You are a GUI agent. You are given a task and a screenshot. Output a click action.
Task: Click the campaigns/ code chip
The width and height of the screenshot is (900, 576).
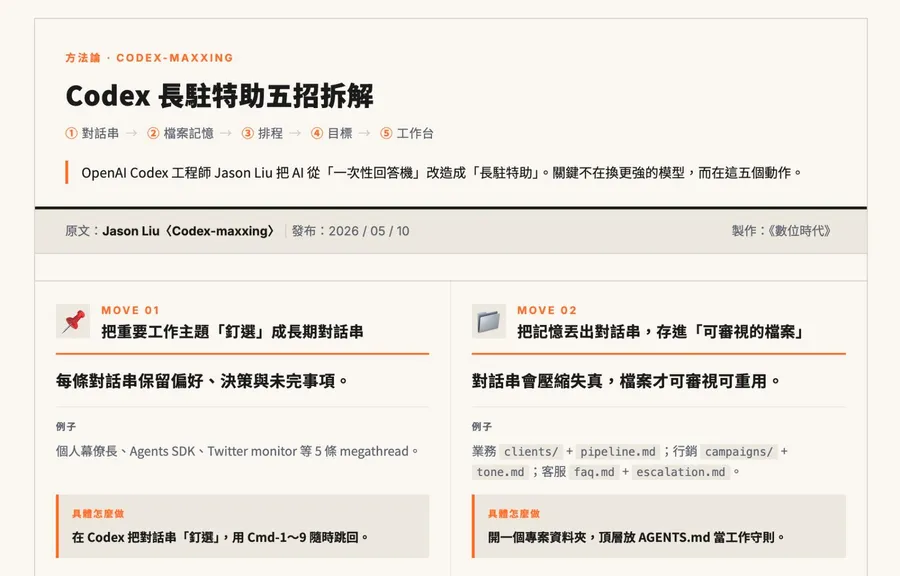(739, 452)
